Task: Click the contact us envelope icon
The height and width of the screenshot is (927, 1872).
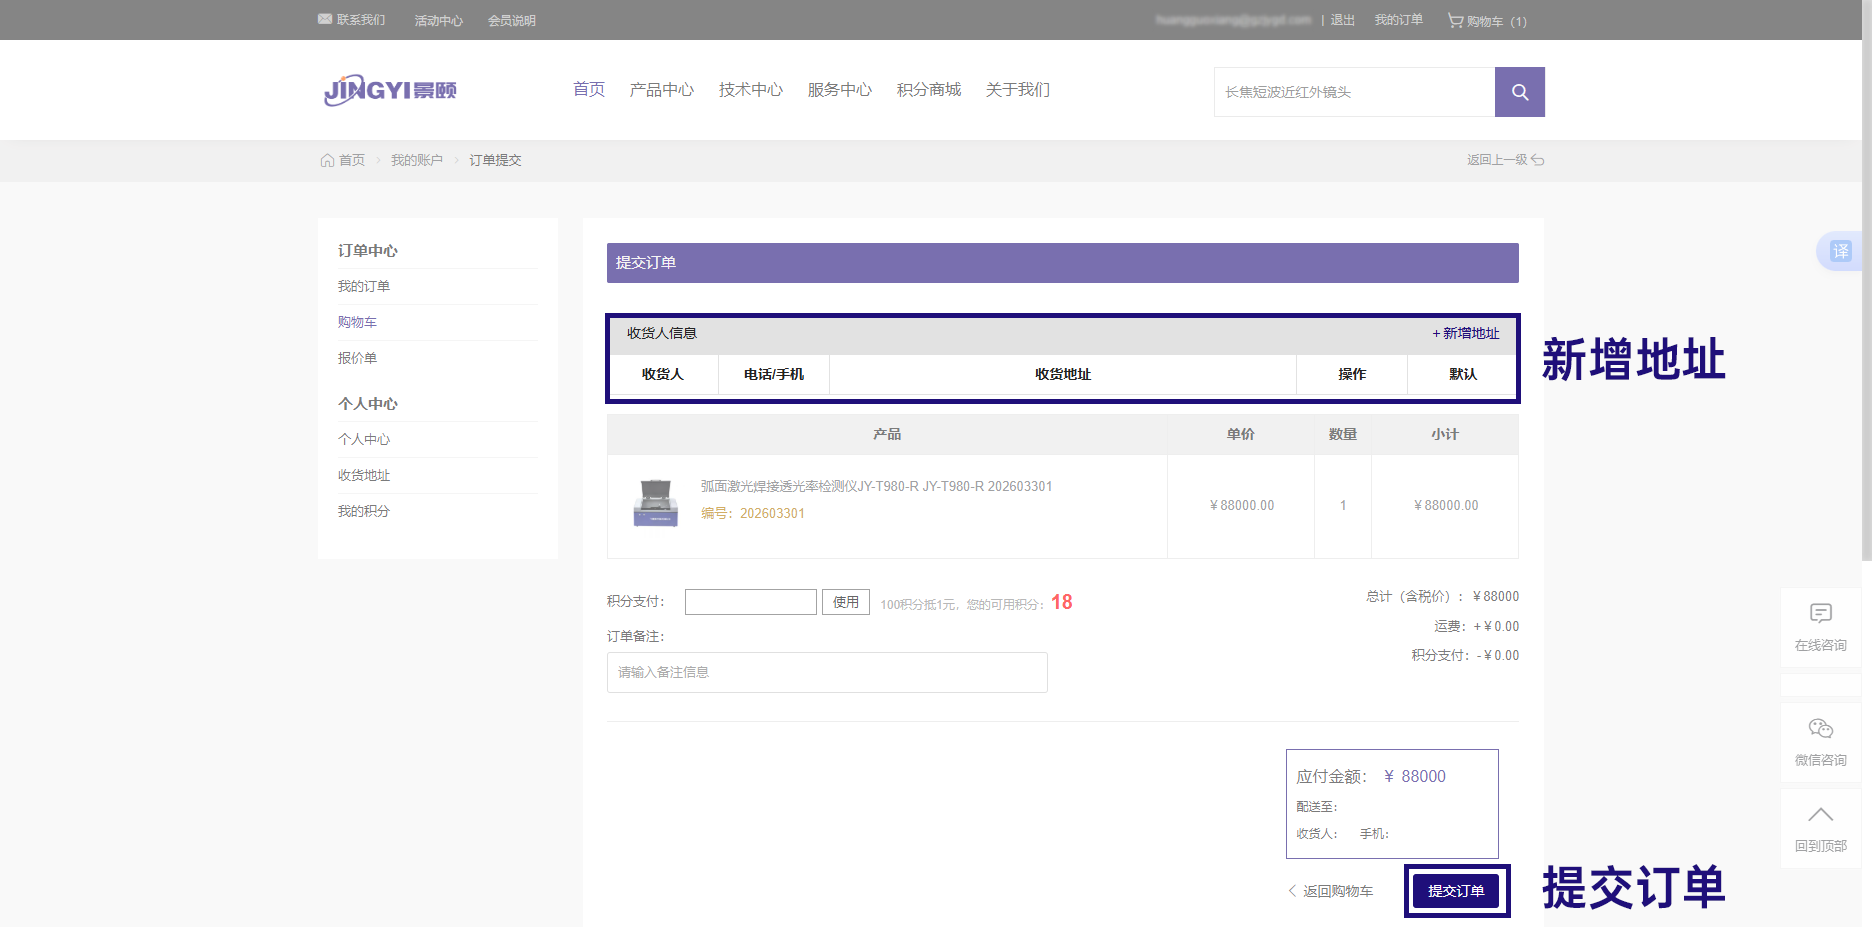Action: 325,19
